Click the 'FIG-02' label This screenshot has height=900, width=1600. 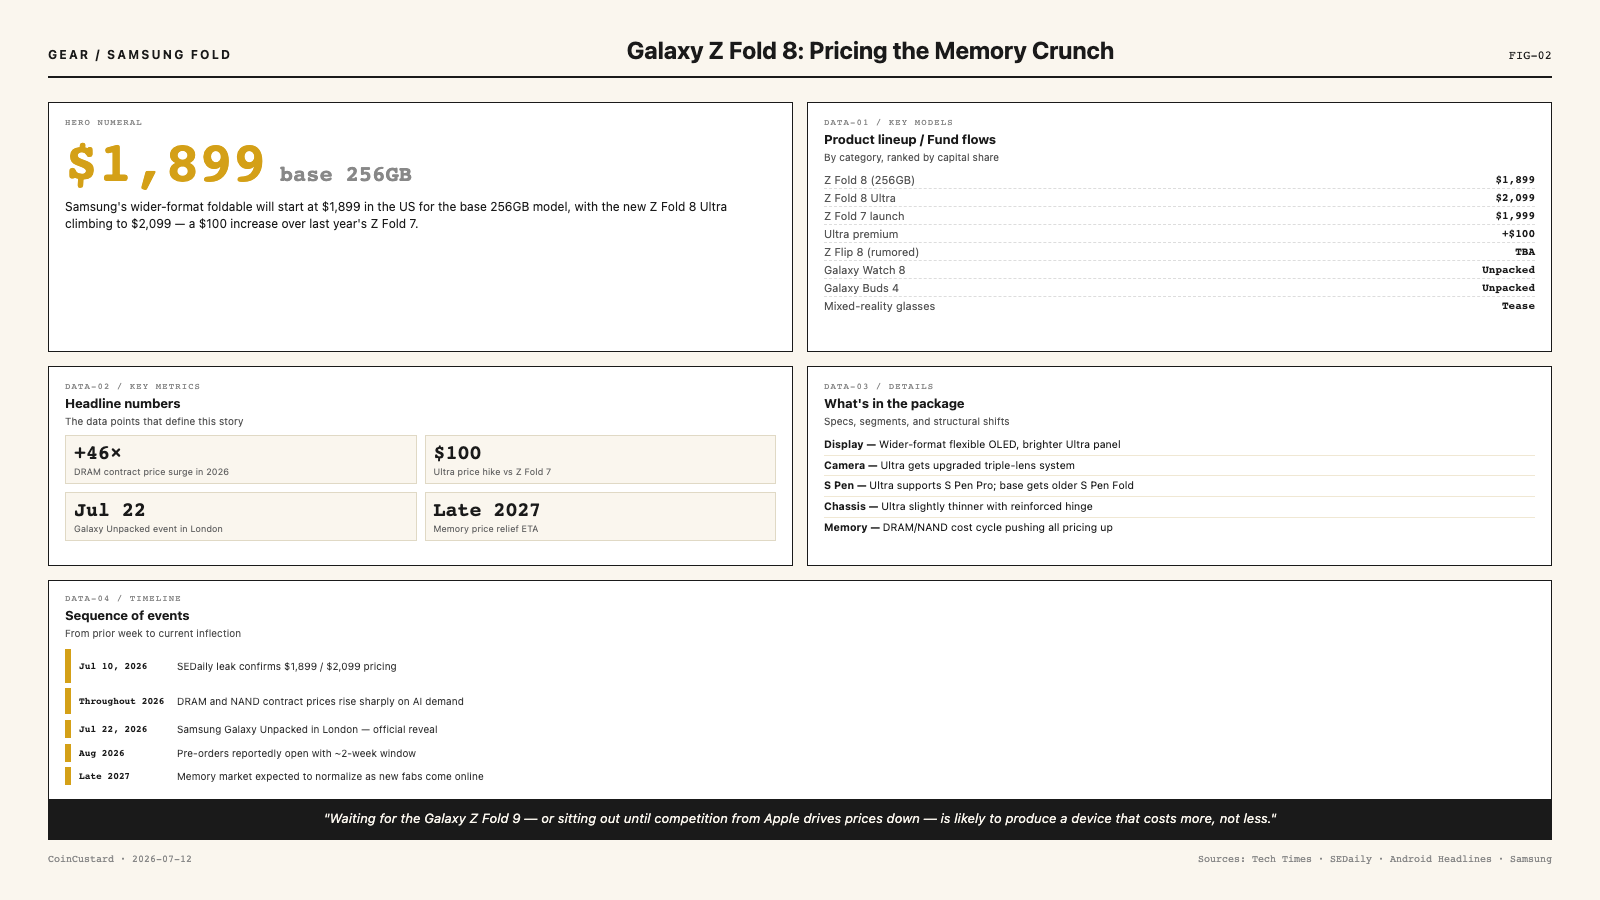(x=1530, y=56)
